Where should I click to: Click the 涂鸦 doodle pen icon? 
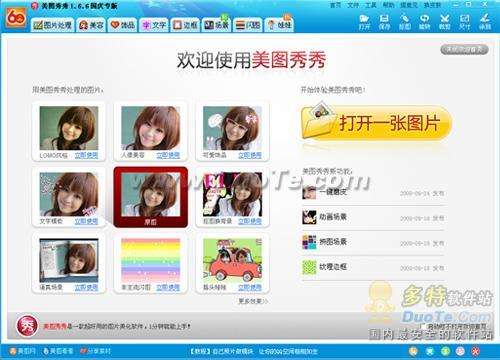click(485, 22)
